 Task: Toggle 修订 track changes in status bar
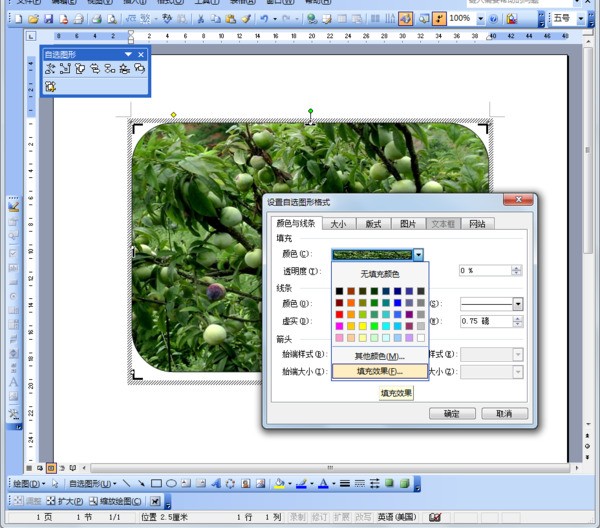tap(319, 517)
